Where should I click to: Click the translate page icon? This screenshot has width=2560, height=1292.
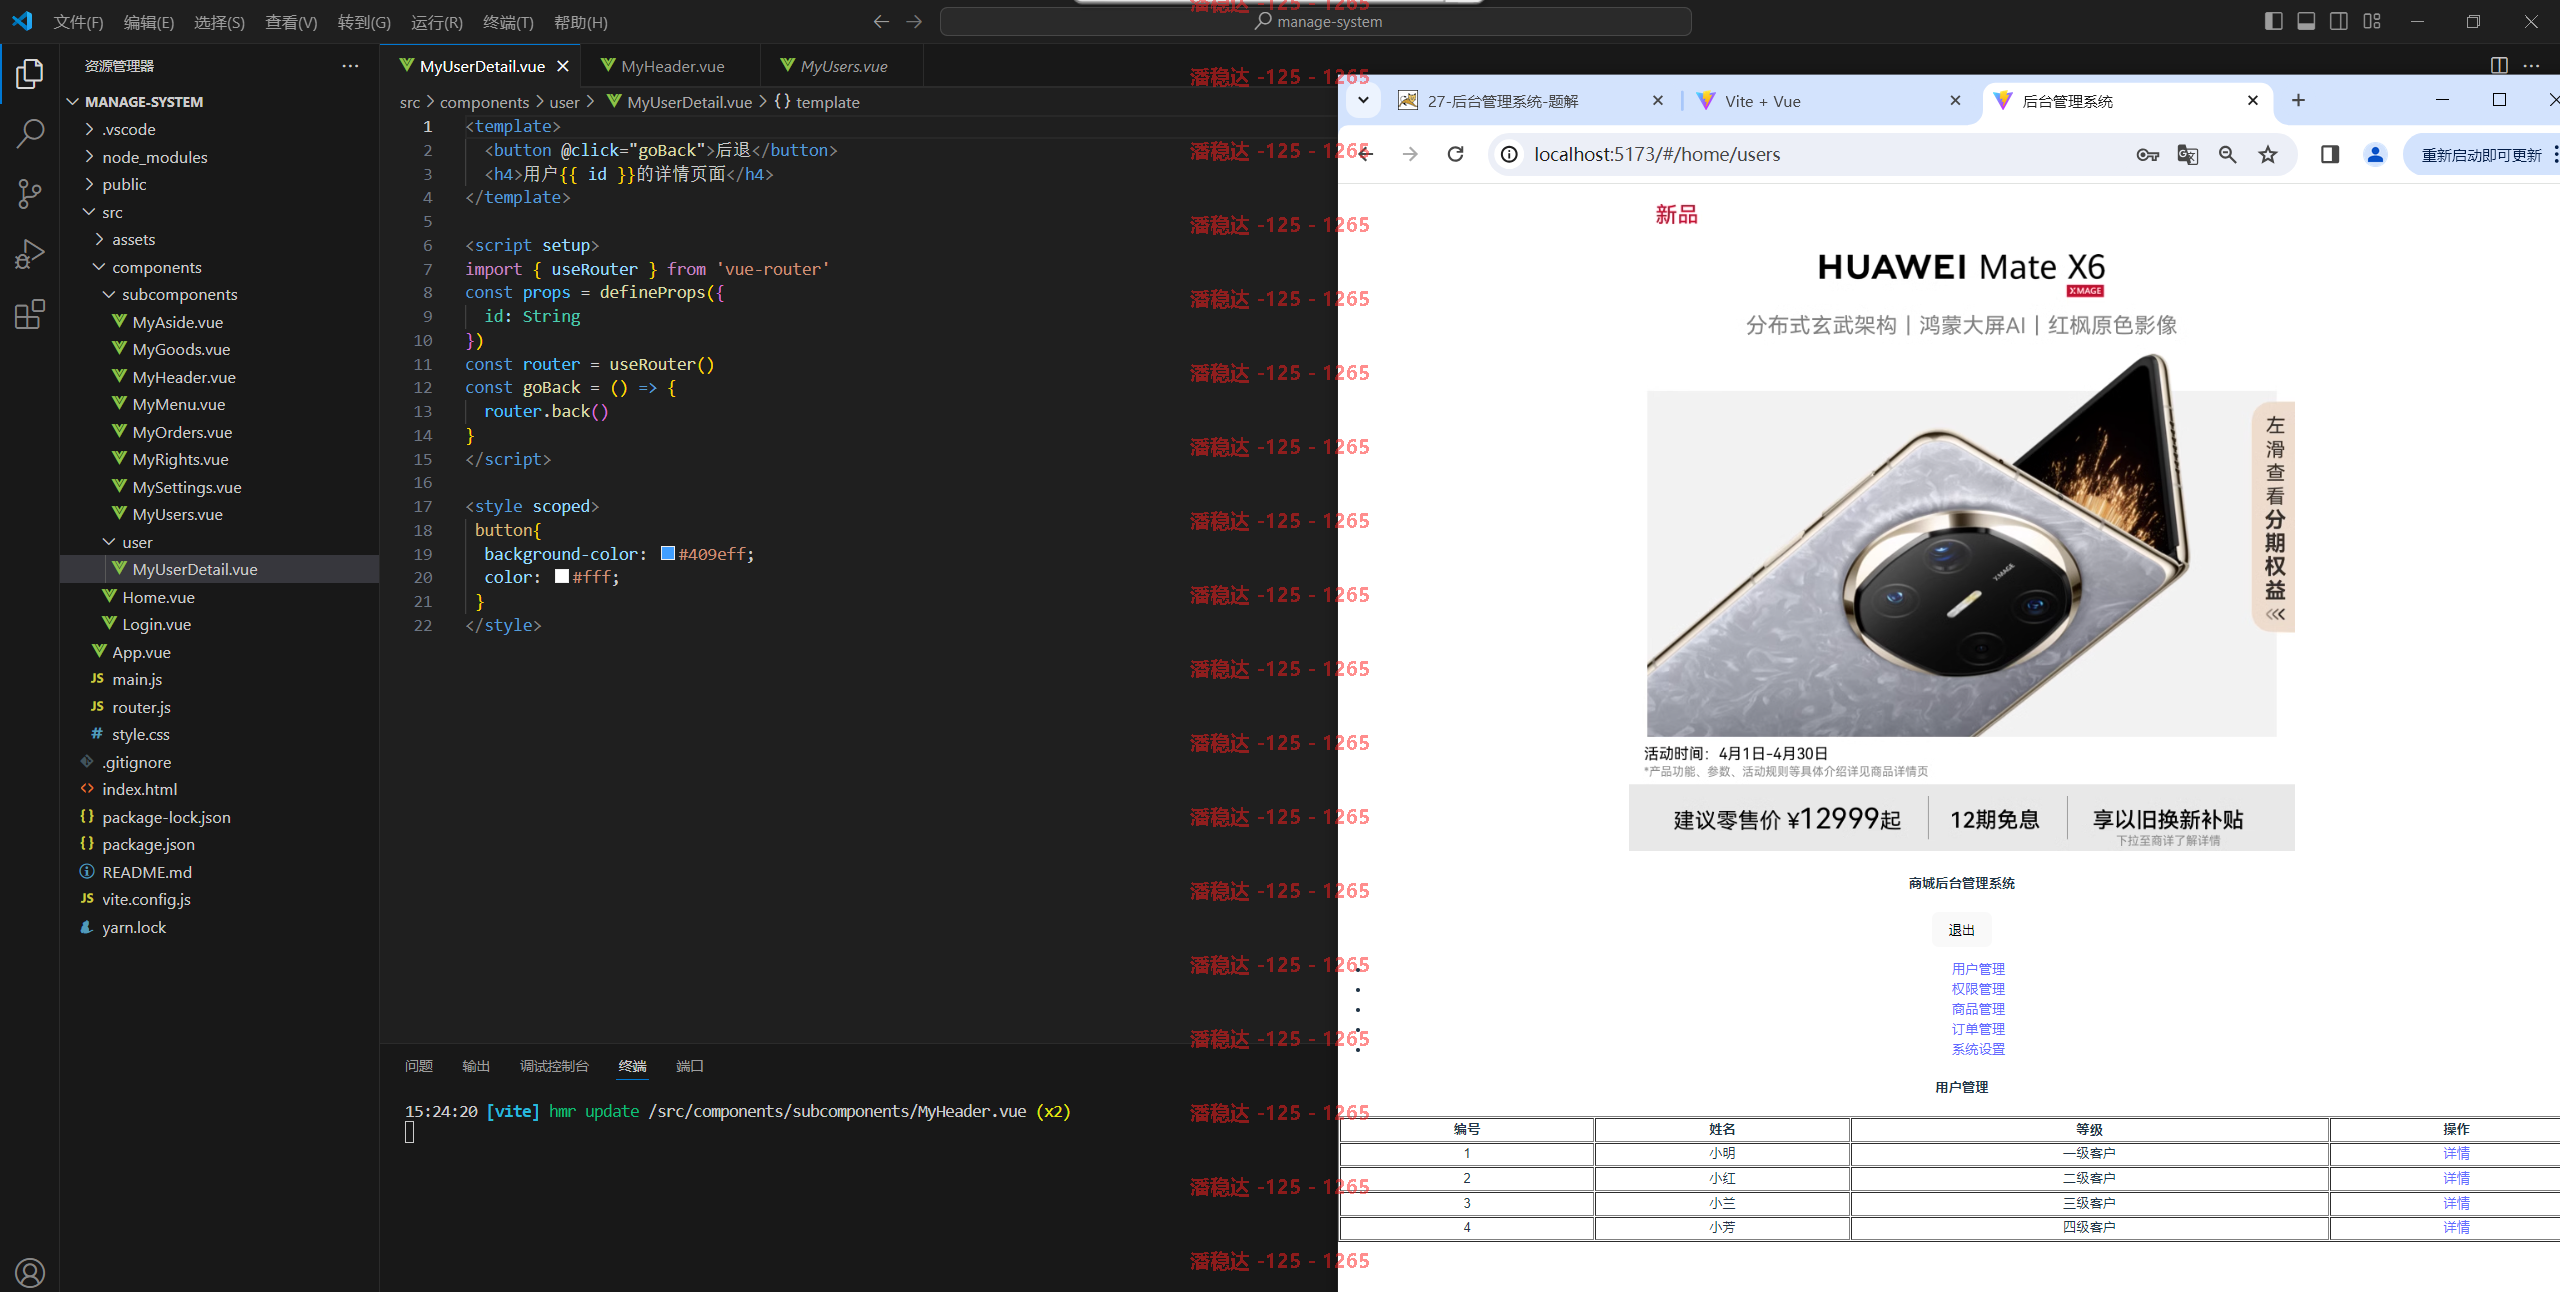(2187, 154)
